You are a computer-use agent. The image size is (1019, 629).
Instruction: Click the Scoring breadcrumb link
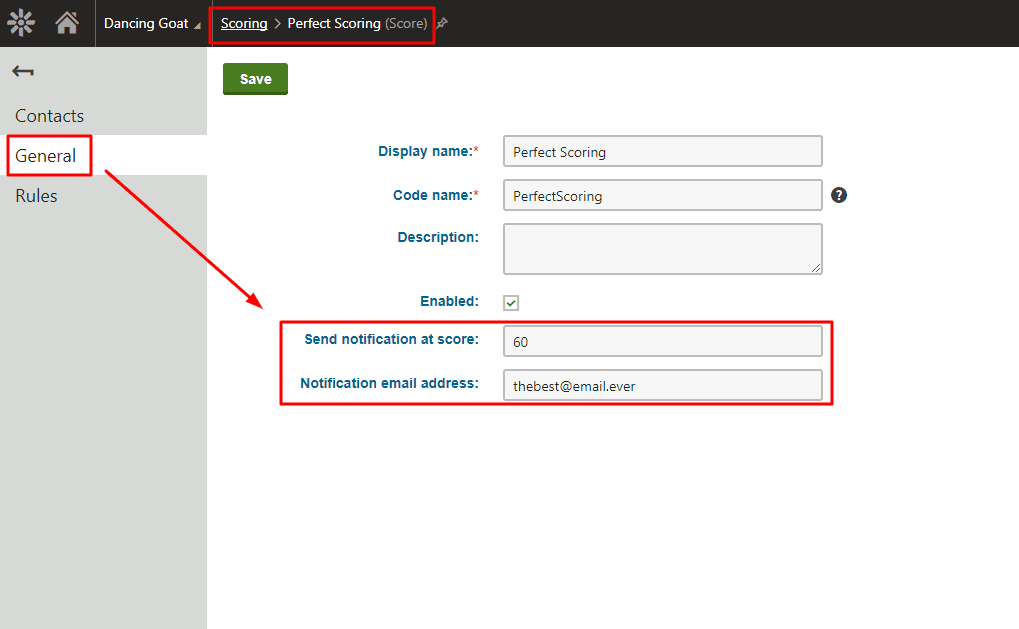pyautogui.click(x=244, y=23)
